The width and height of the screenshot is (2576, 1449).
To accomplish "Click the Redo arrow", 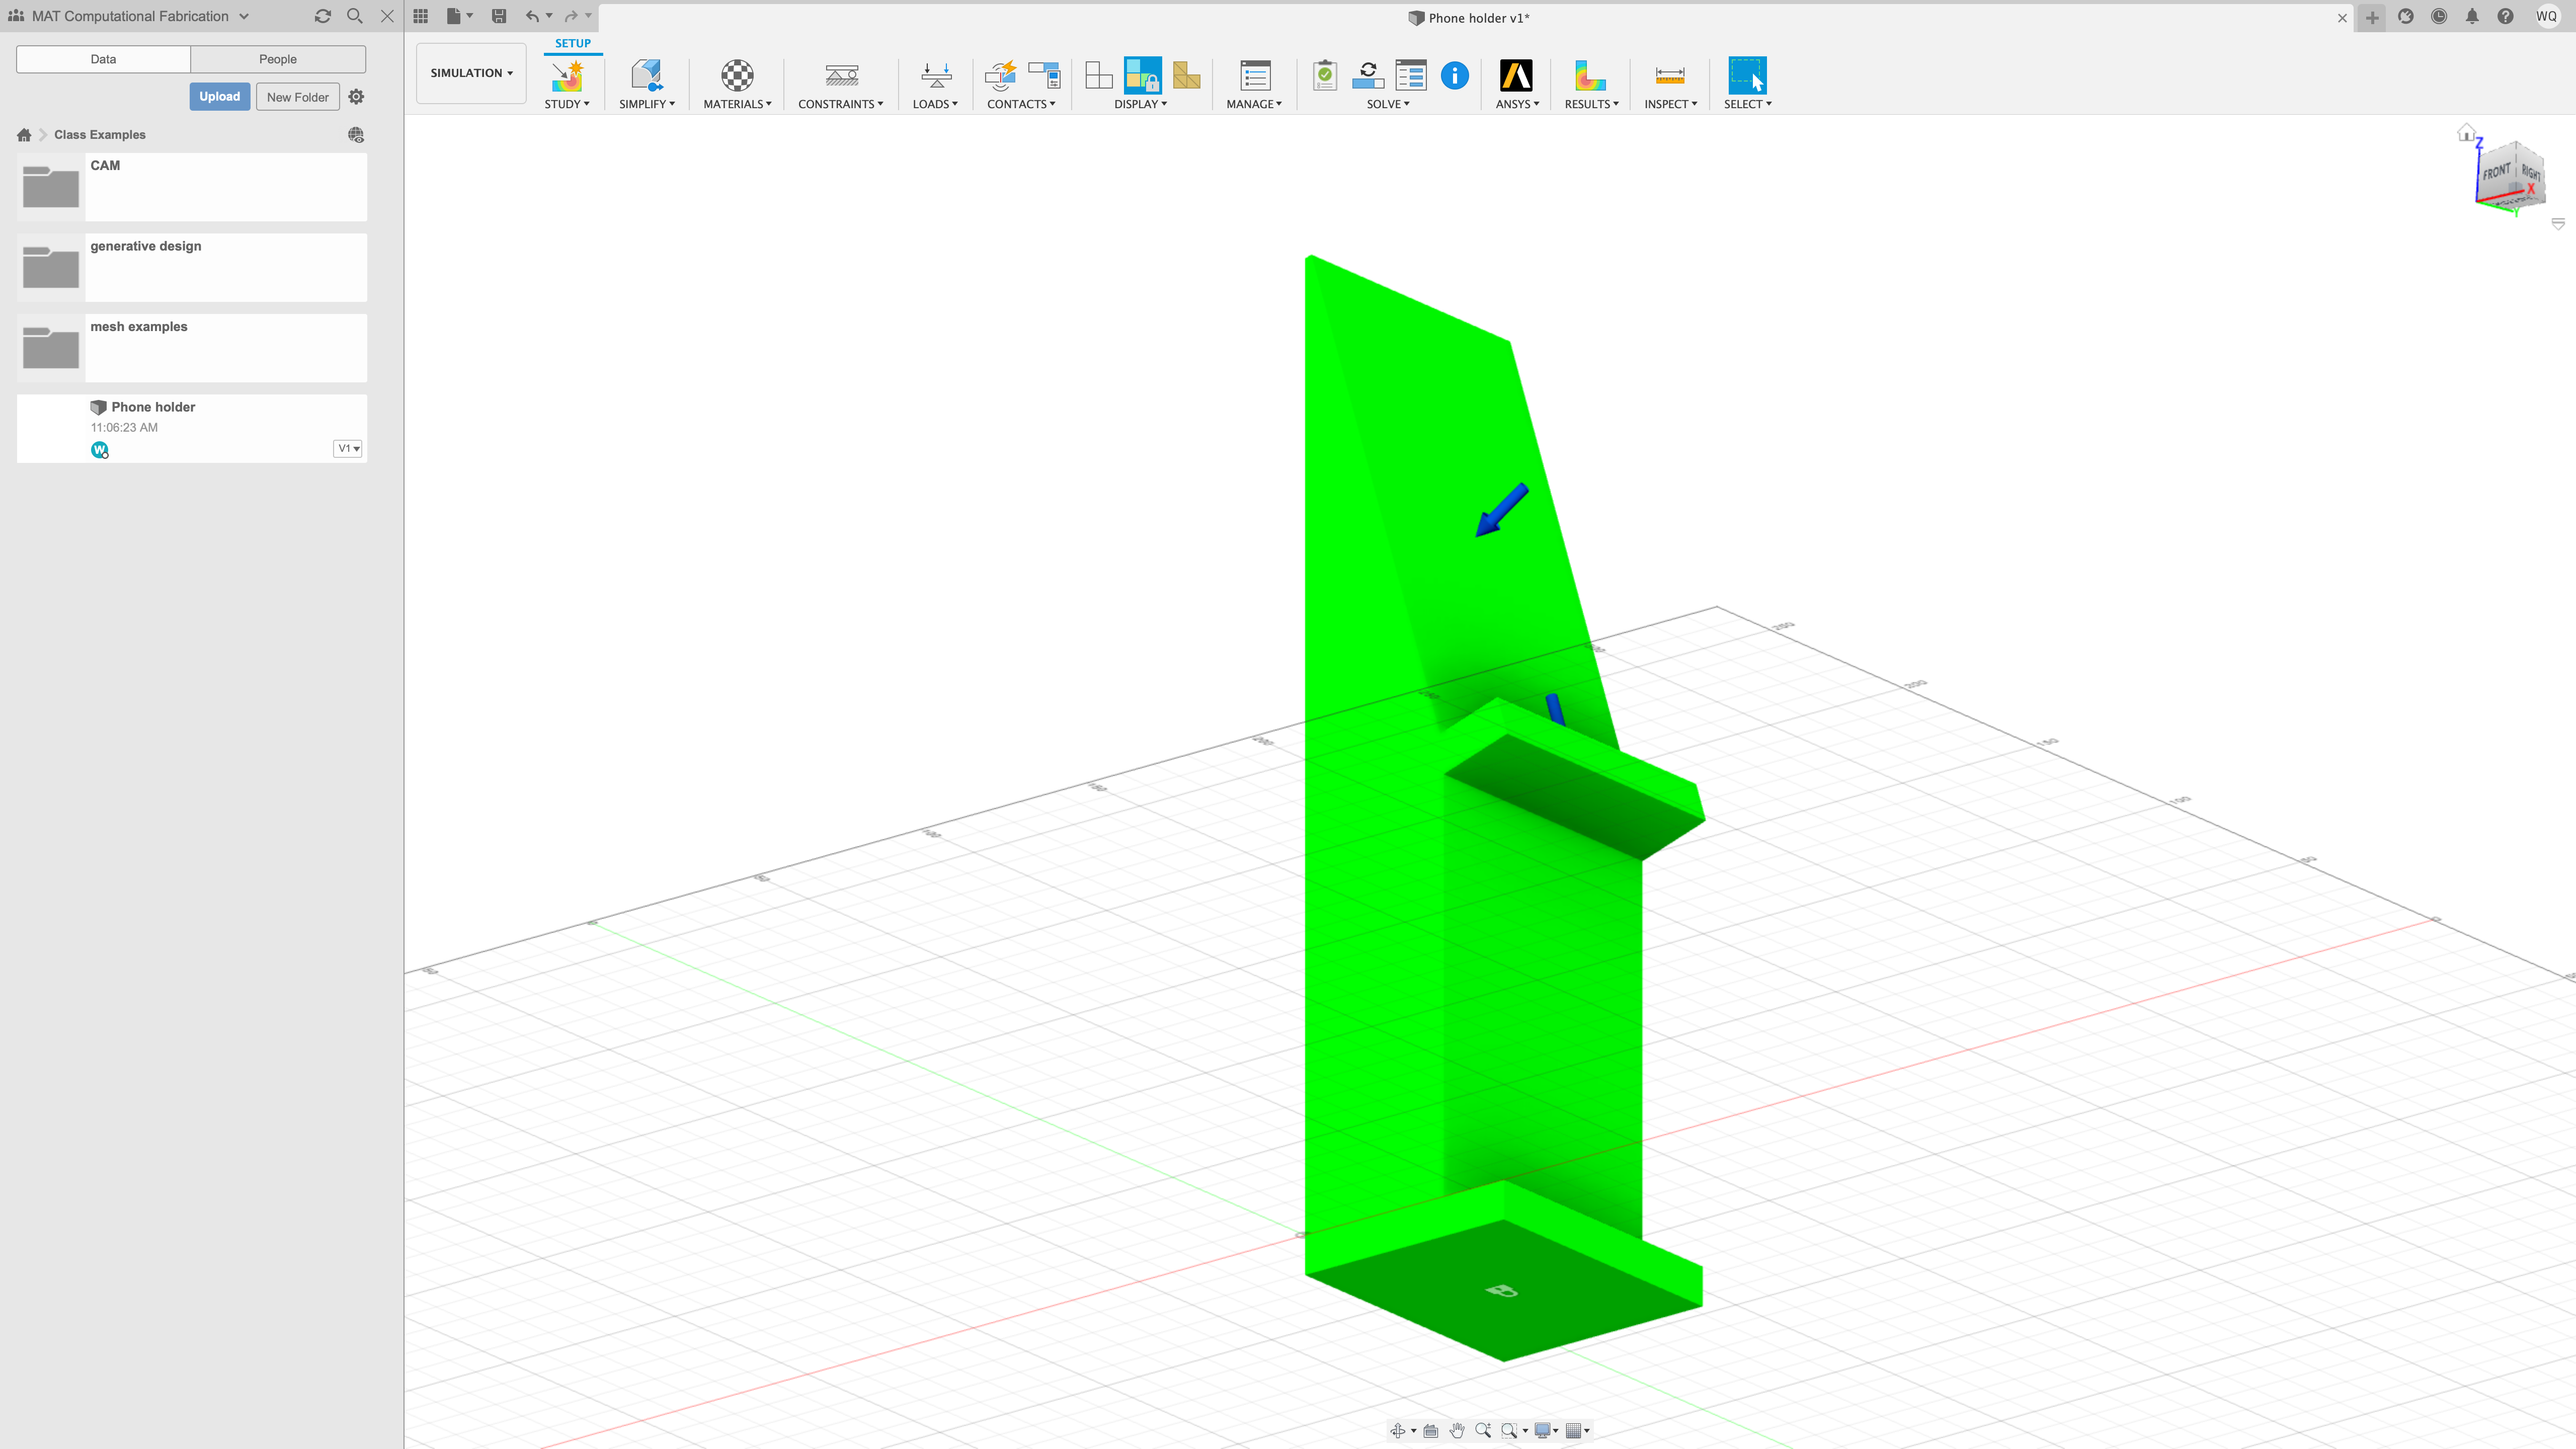I will [x=571, y=16].
